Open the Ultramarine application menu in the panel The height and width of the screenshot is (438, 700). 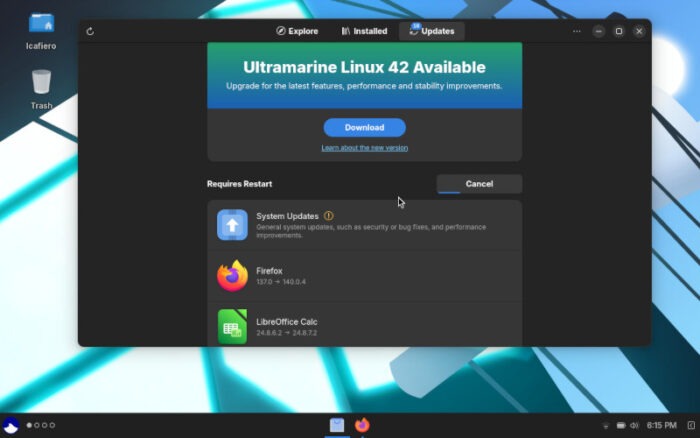point(11,425)
